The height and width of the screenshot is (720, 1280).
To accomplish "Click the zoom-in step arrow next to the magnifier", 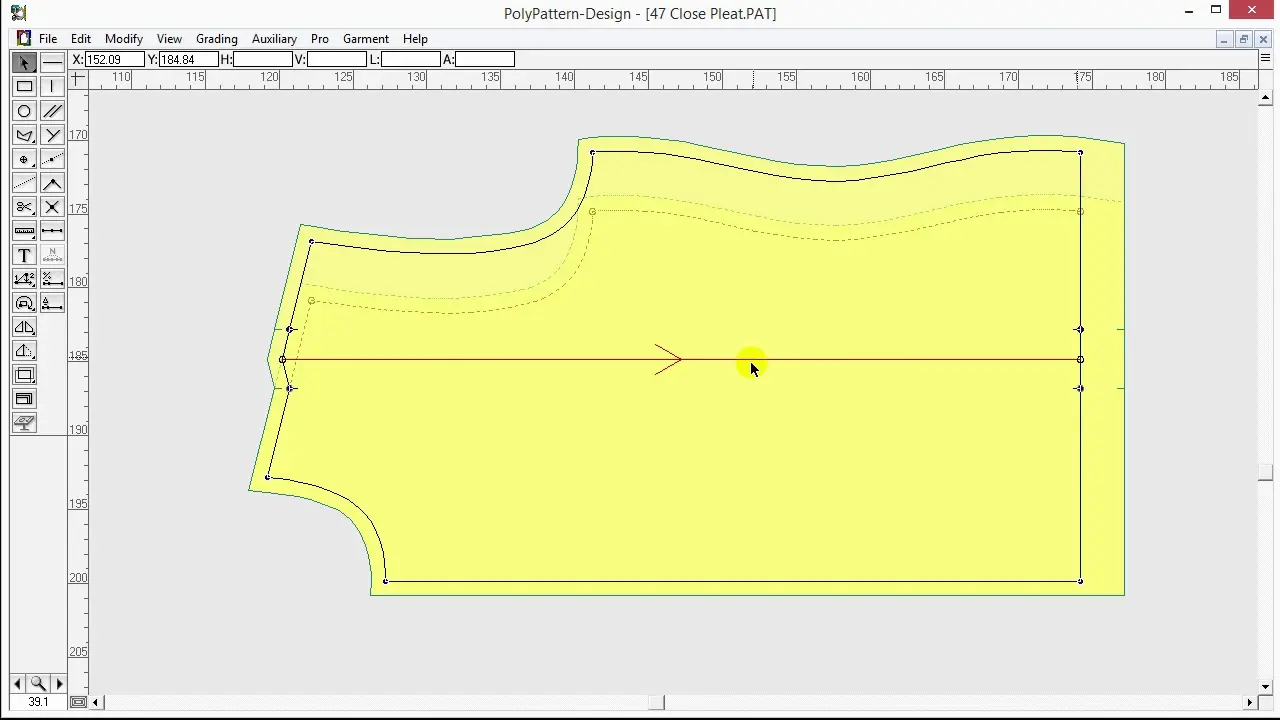I will click(x=59, y=683).
